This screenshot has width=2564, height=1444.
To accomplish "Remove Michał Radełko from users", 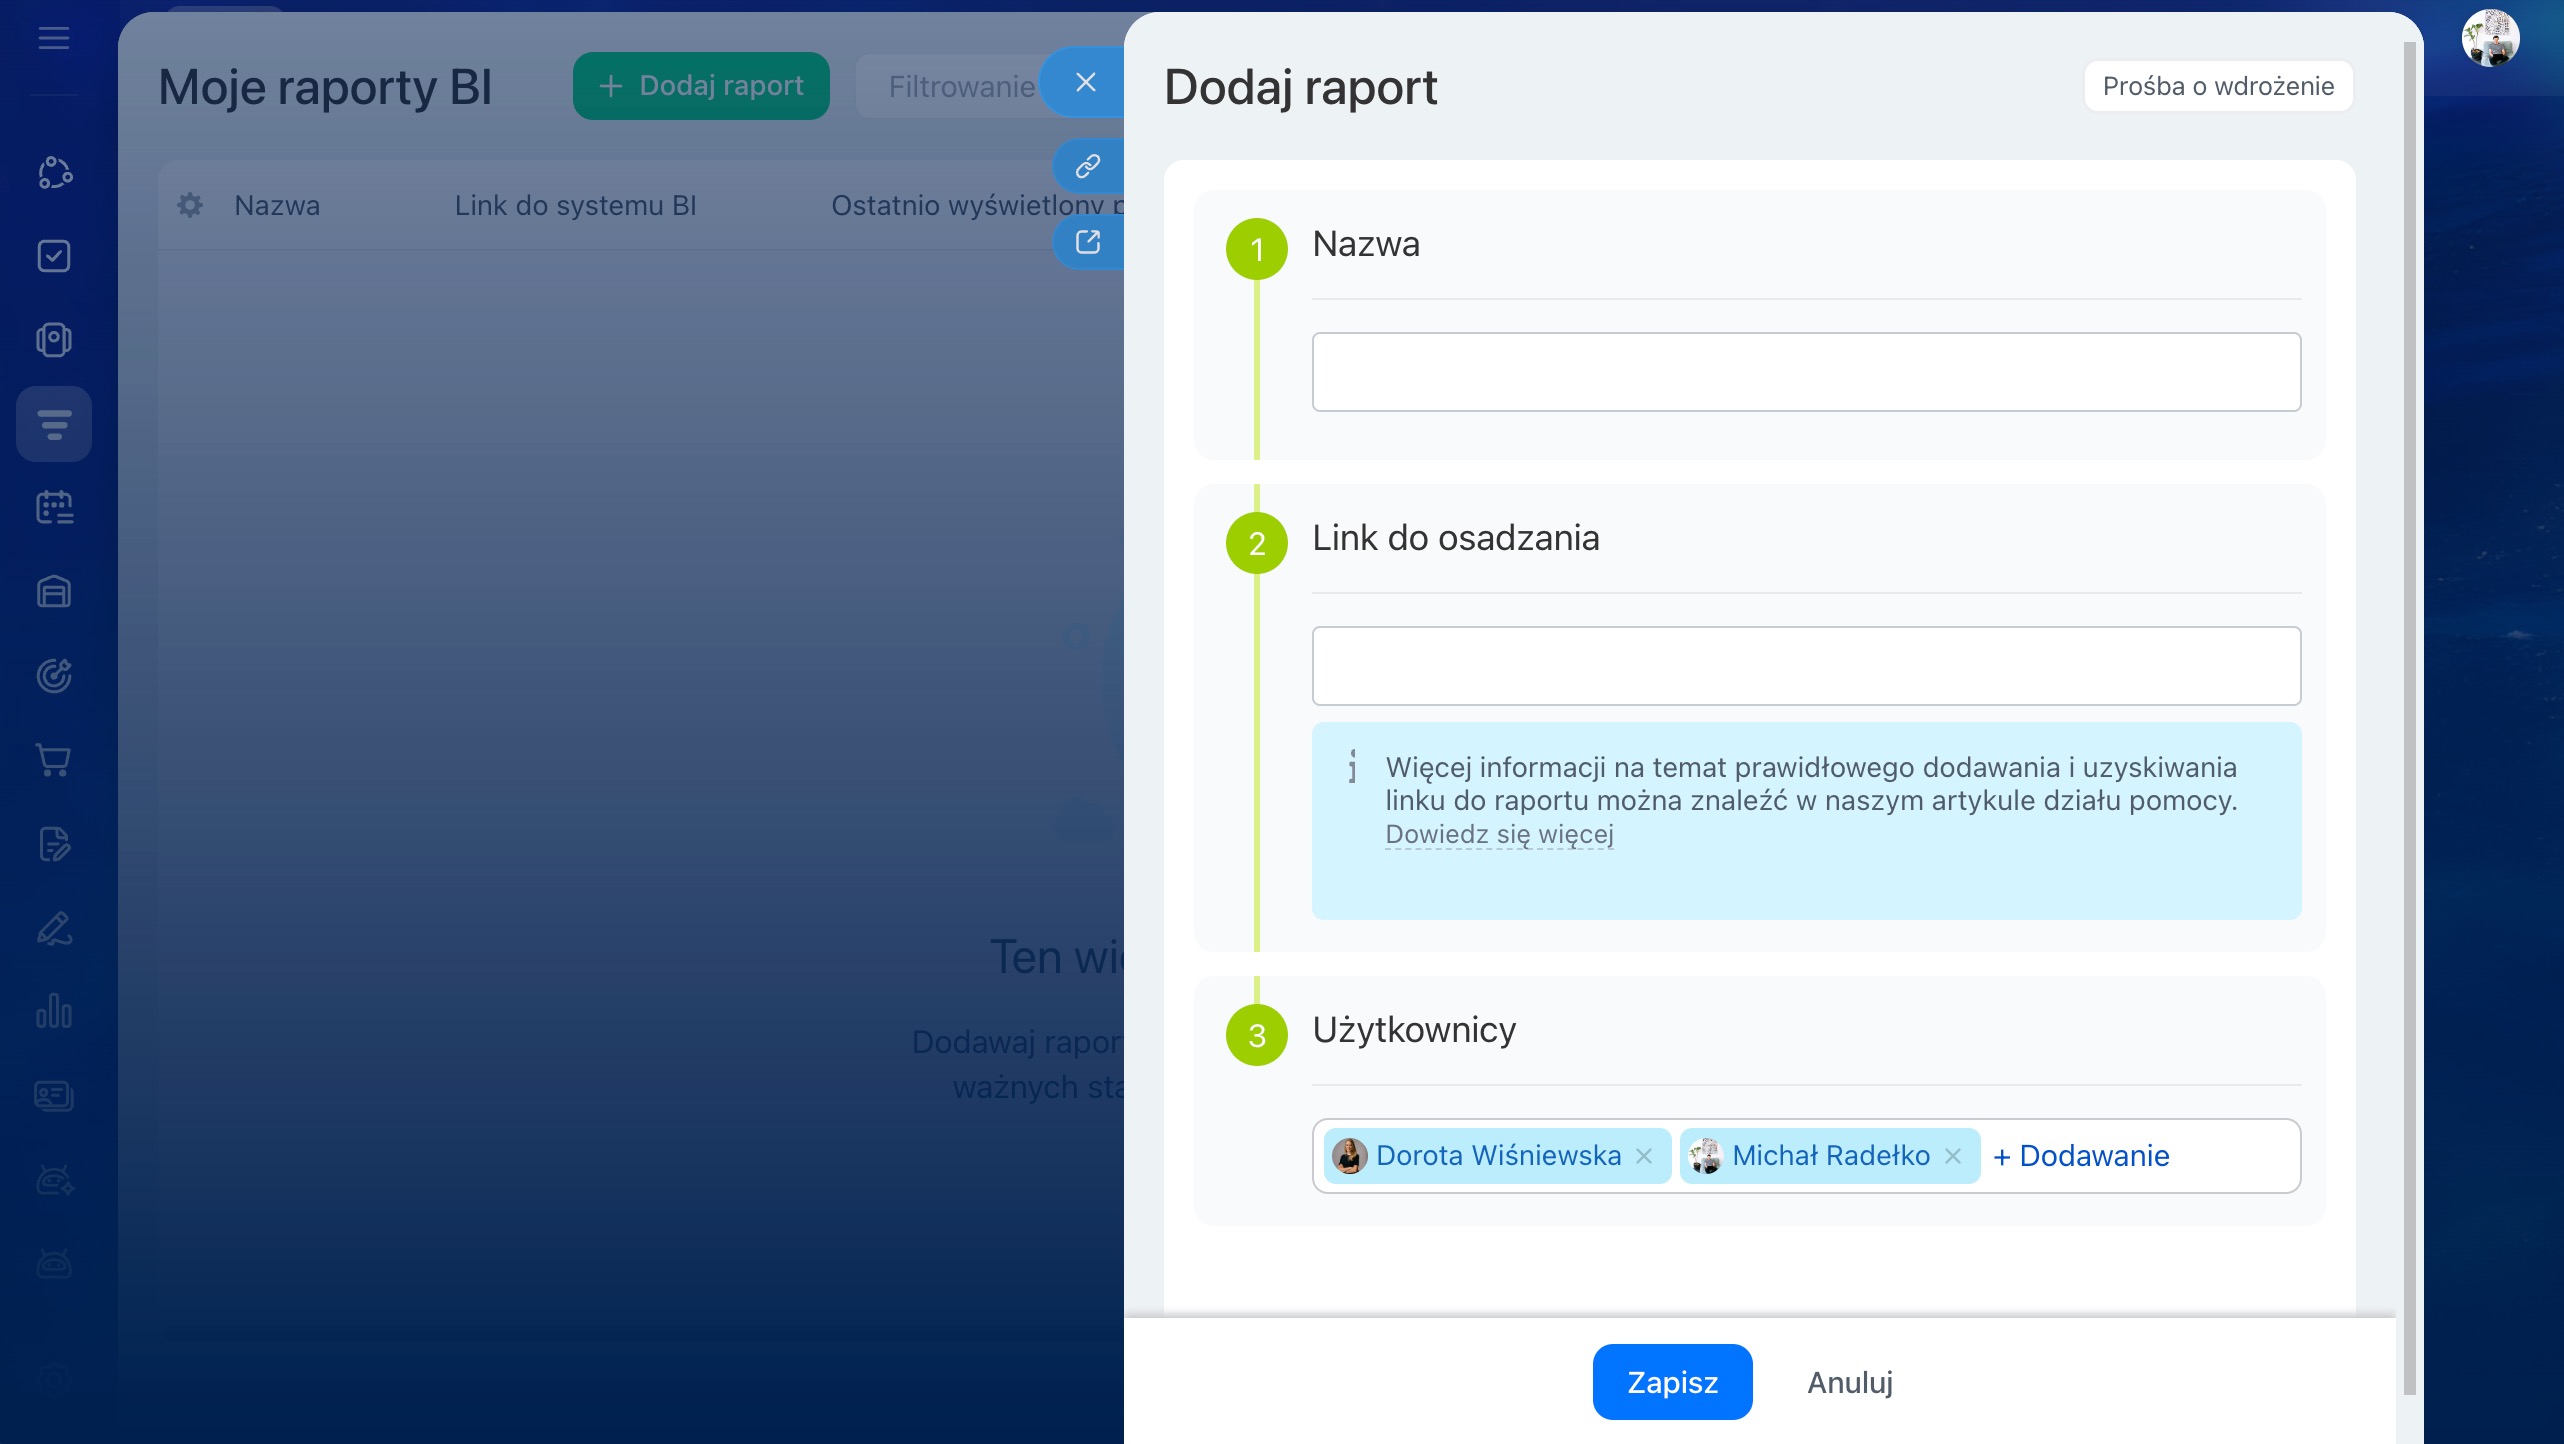I will (1953, 1156).
